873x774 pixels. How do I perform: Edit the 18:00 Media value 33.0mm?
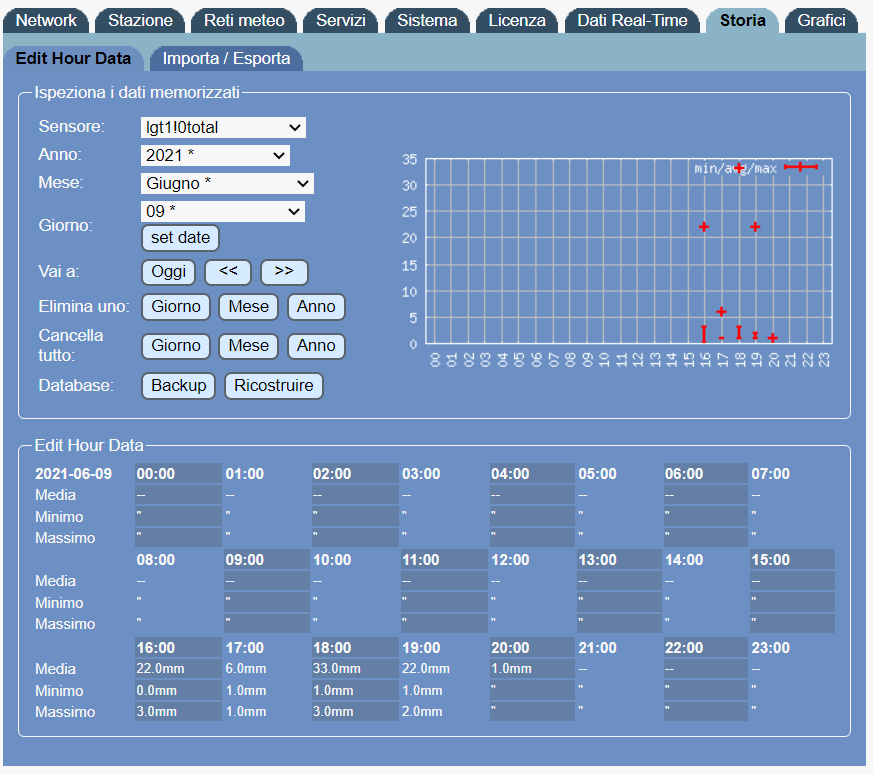coord(355,669)
